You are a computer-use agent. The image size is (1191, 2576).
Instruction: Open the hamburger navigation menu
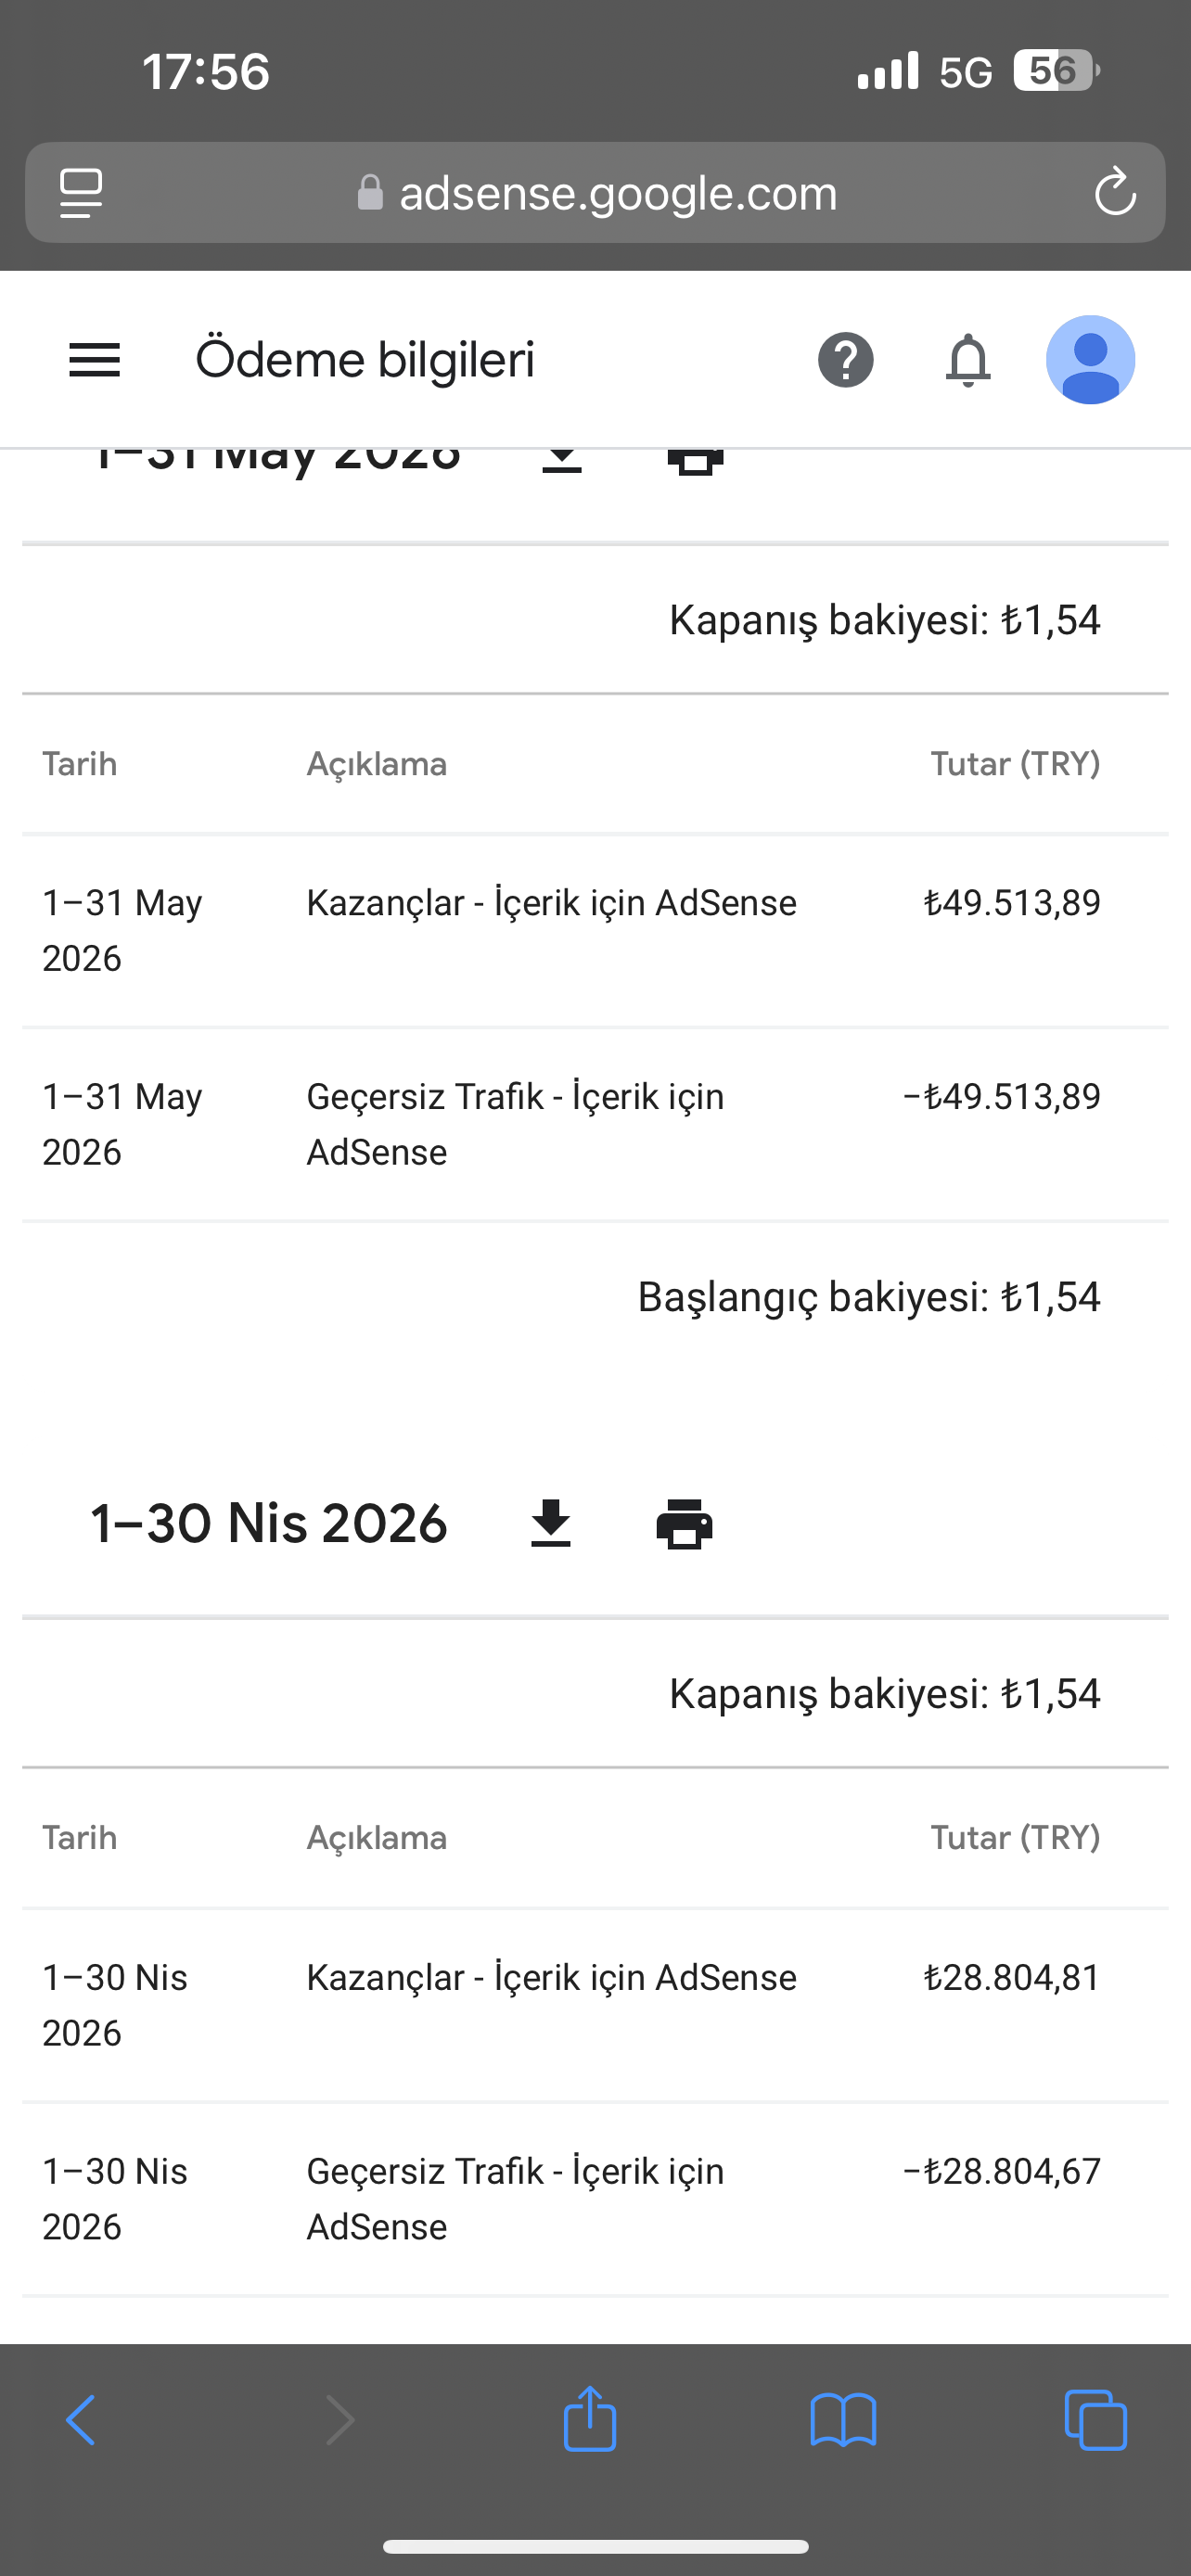94,360
